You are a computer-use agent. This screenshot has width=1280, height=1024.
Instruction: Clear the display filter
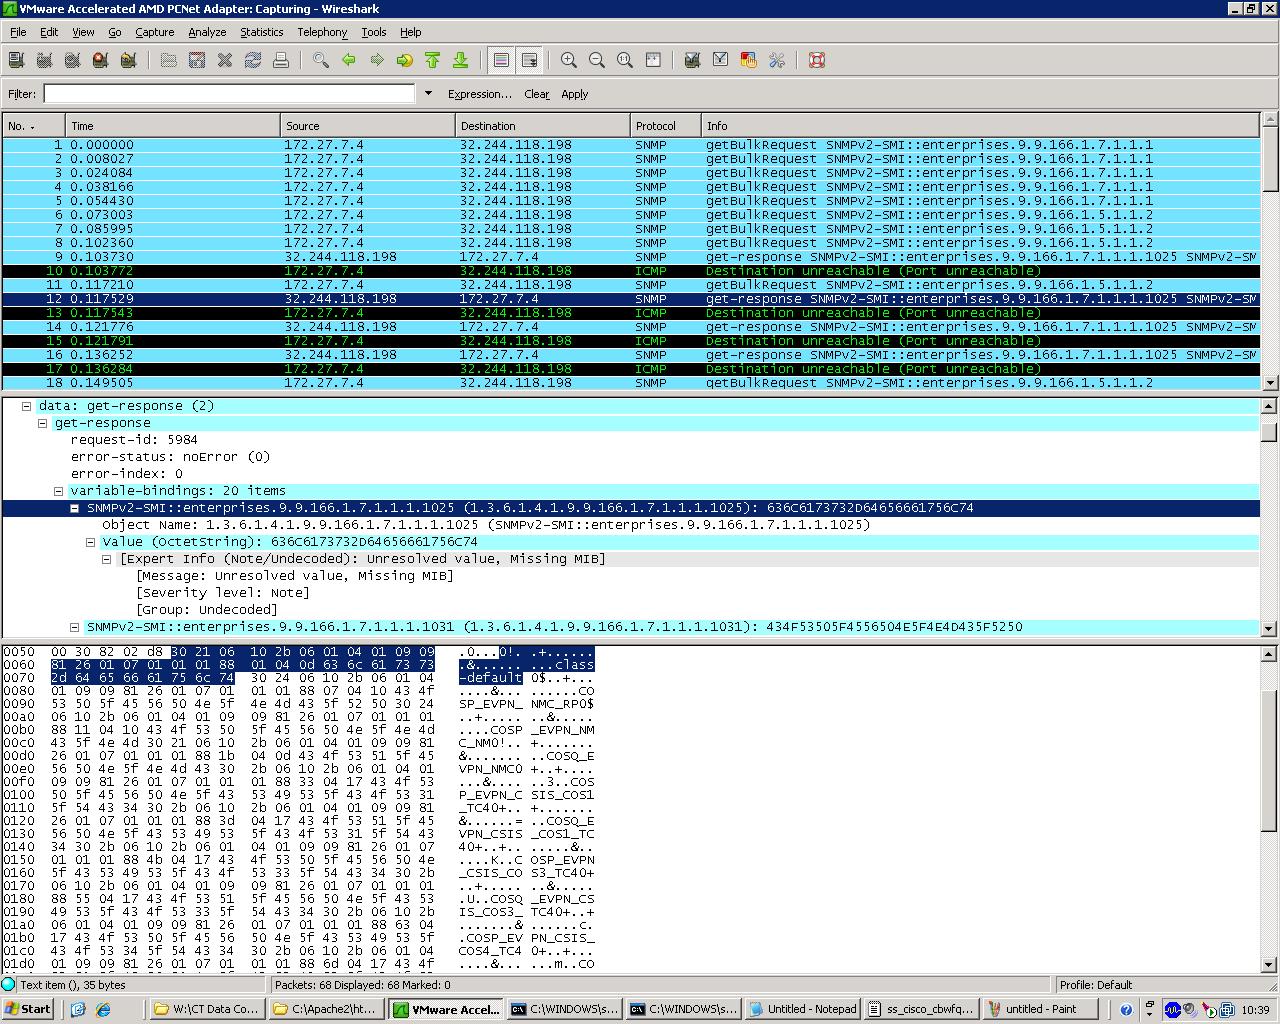[536, 94]
